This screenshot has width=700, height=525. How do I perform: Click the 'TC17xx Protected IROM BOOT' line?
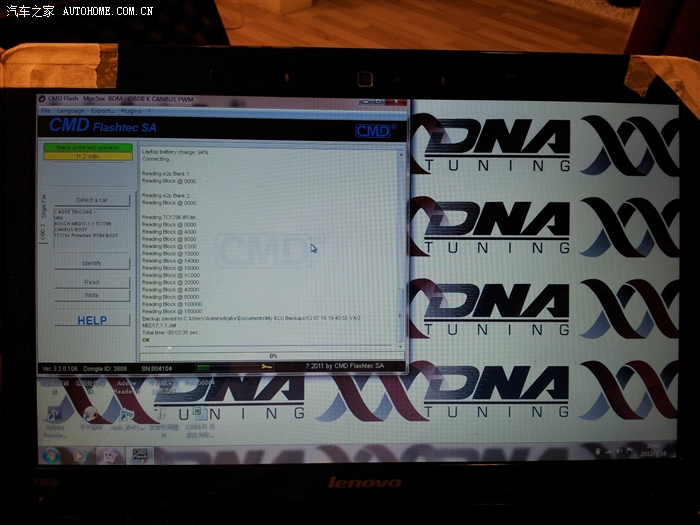(x=86, y=235)
